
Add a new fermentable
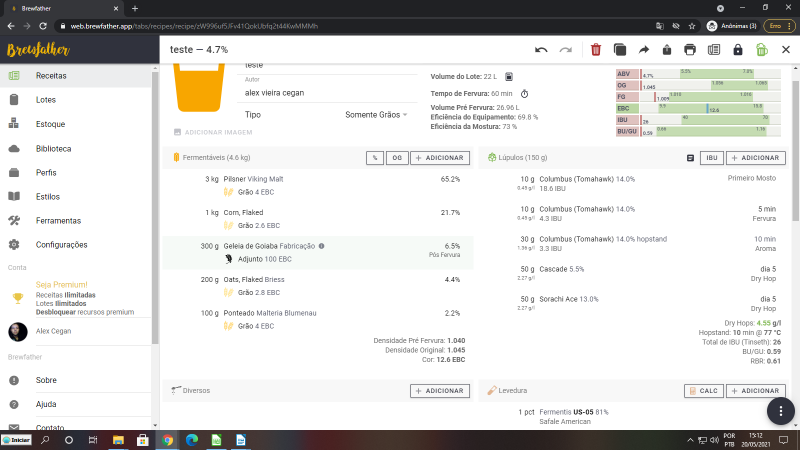tap(440, 158)
